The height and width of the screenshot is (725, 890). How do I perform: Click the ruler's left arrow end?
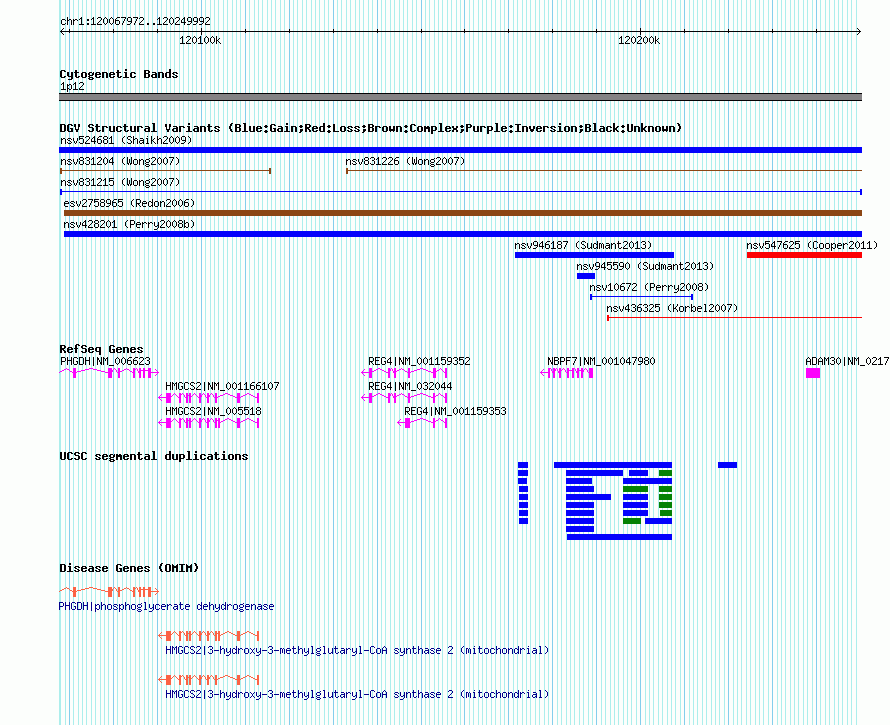point(62,31)
